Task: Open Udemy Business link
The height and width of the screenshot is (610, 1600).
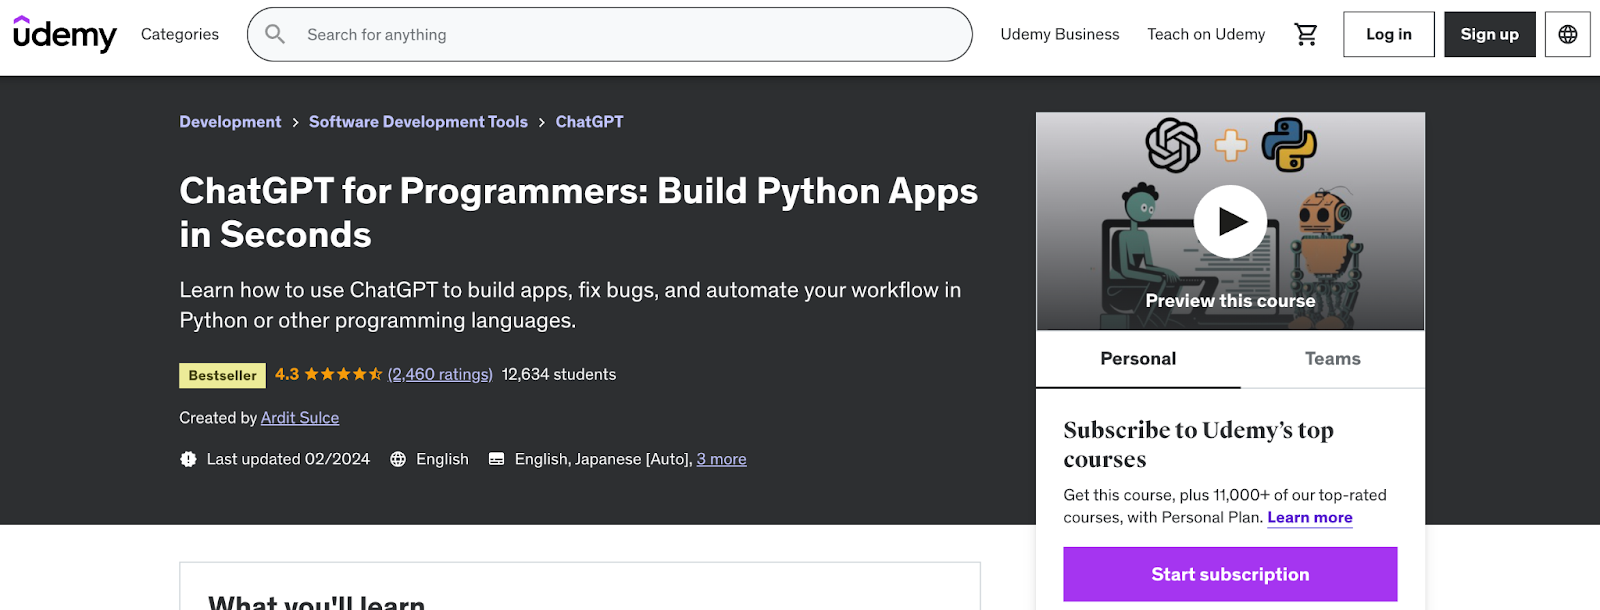Action: point(1060,34)
